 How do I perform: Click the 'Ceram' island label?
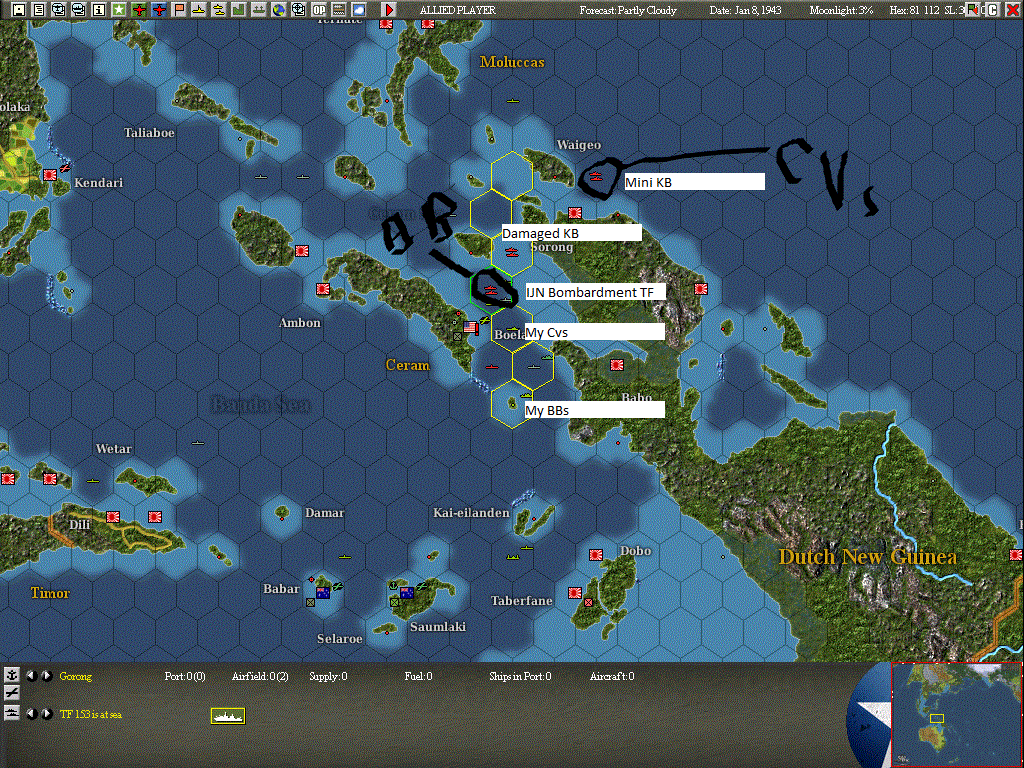408,365
